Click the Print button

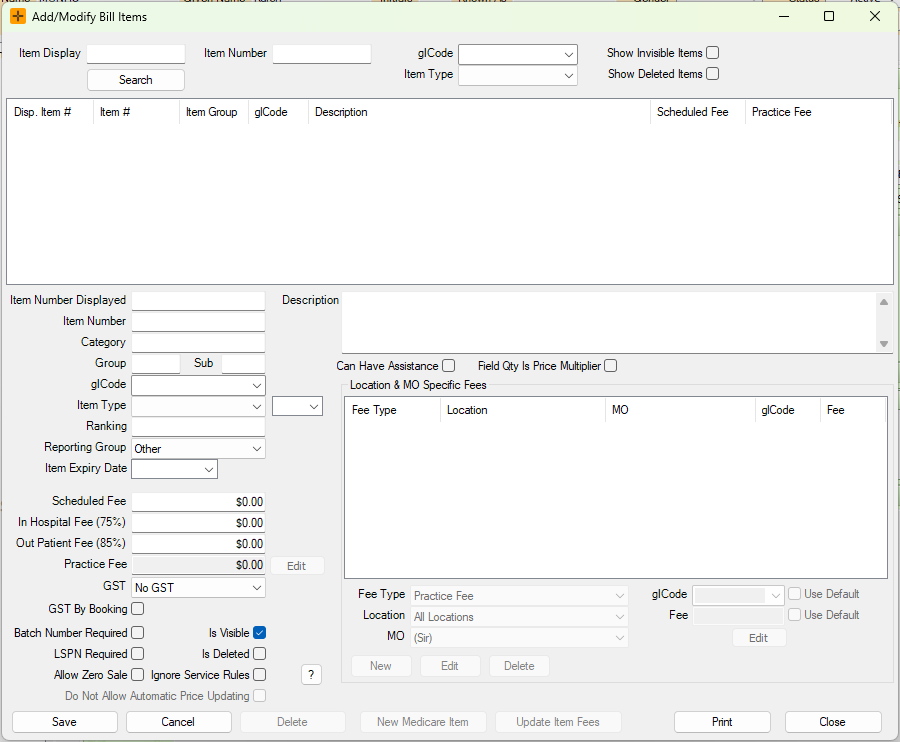click(722, 722)
